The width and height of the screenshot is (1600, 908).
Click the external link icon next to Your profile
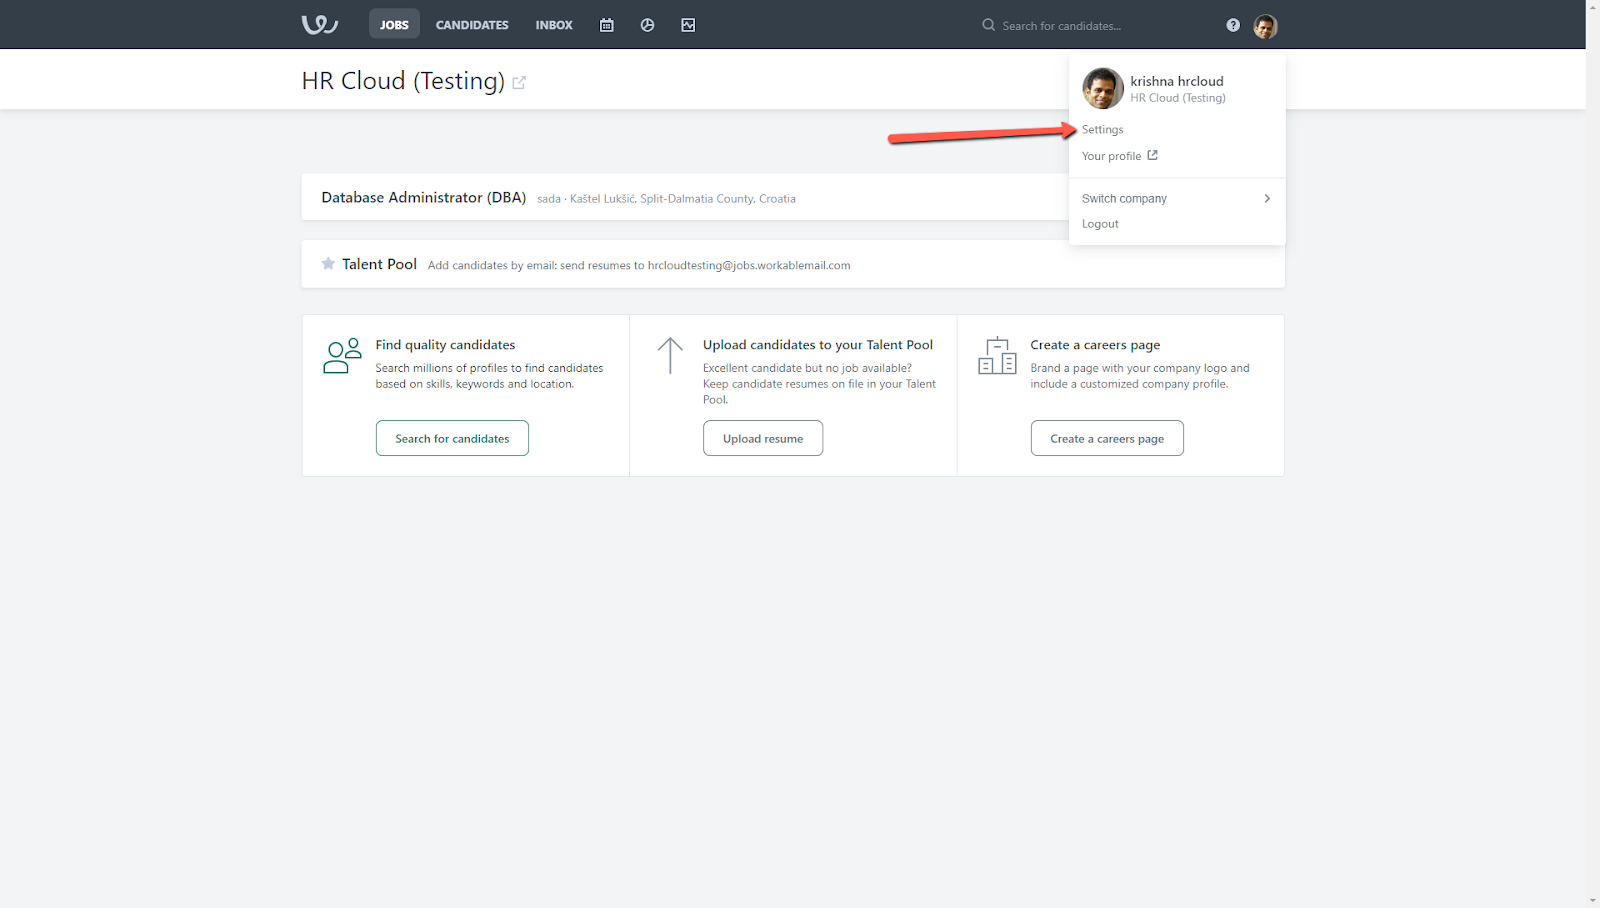coord(1152,155)
